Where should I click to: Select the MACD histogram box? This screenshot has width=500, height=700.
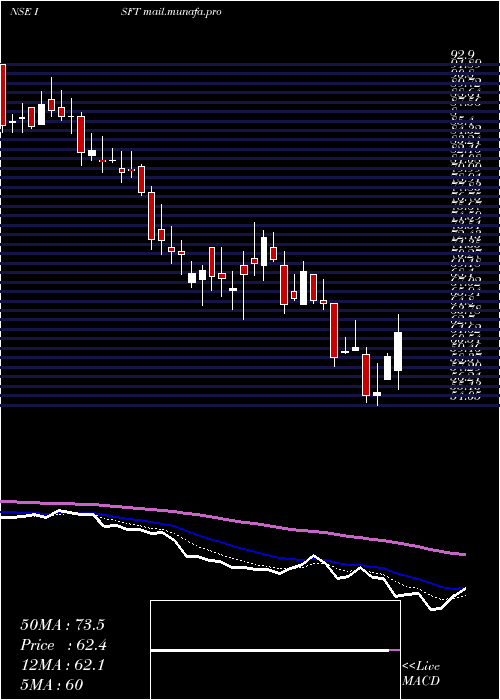[275, 650]
